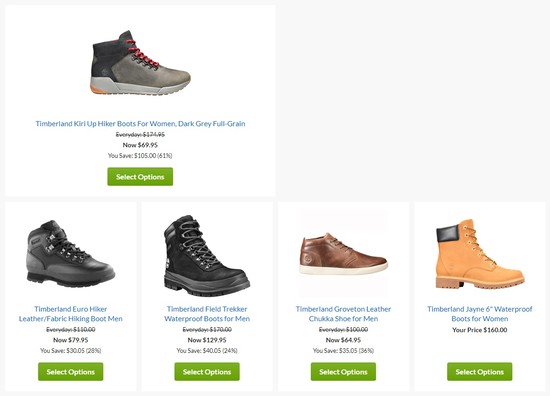Select Options for Jayne Waterproof Boots
Viewport: 550px width, 396px height.
pyautogui.click(x=480, y=372)
